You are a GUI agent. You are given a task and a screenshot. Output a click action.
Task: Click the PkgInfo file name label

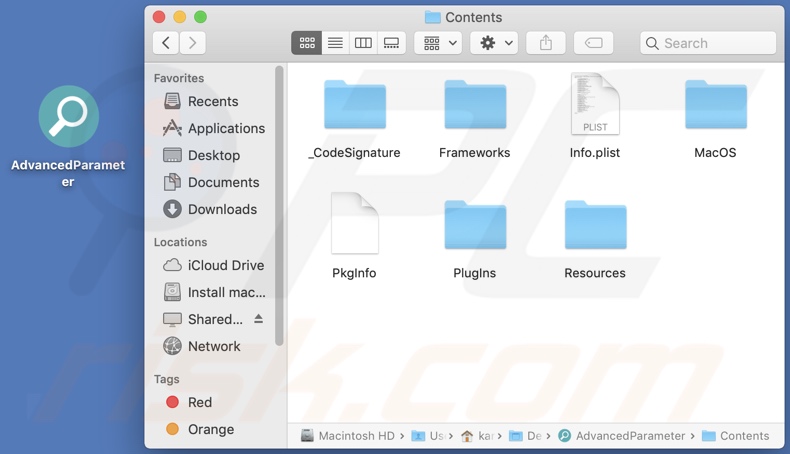(354, 273)
